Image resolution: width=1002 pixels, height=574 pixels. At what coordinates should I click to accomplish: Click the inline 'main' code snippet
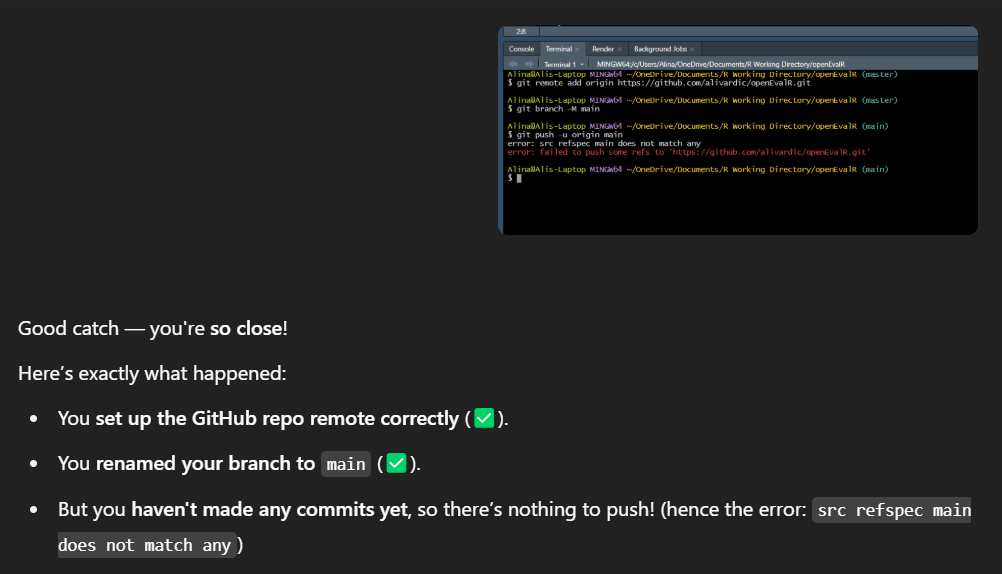click(x=346, y=464)
